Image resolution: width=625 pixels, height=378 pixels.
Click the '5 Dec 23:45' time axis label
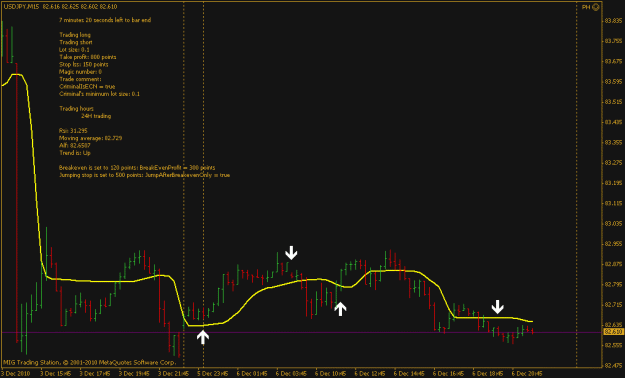click(213, 374)
